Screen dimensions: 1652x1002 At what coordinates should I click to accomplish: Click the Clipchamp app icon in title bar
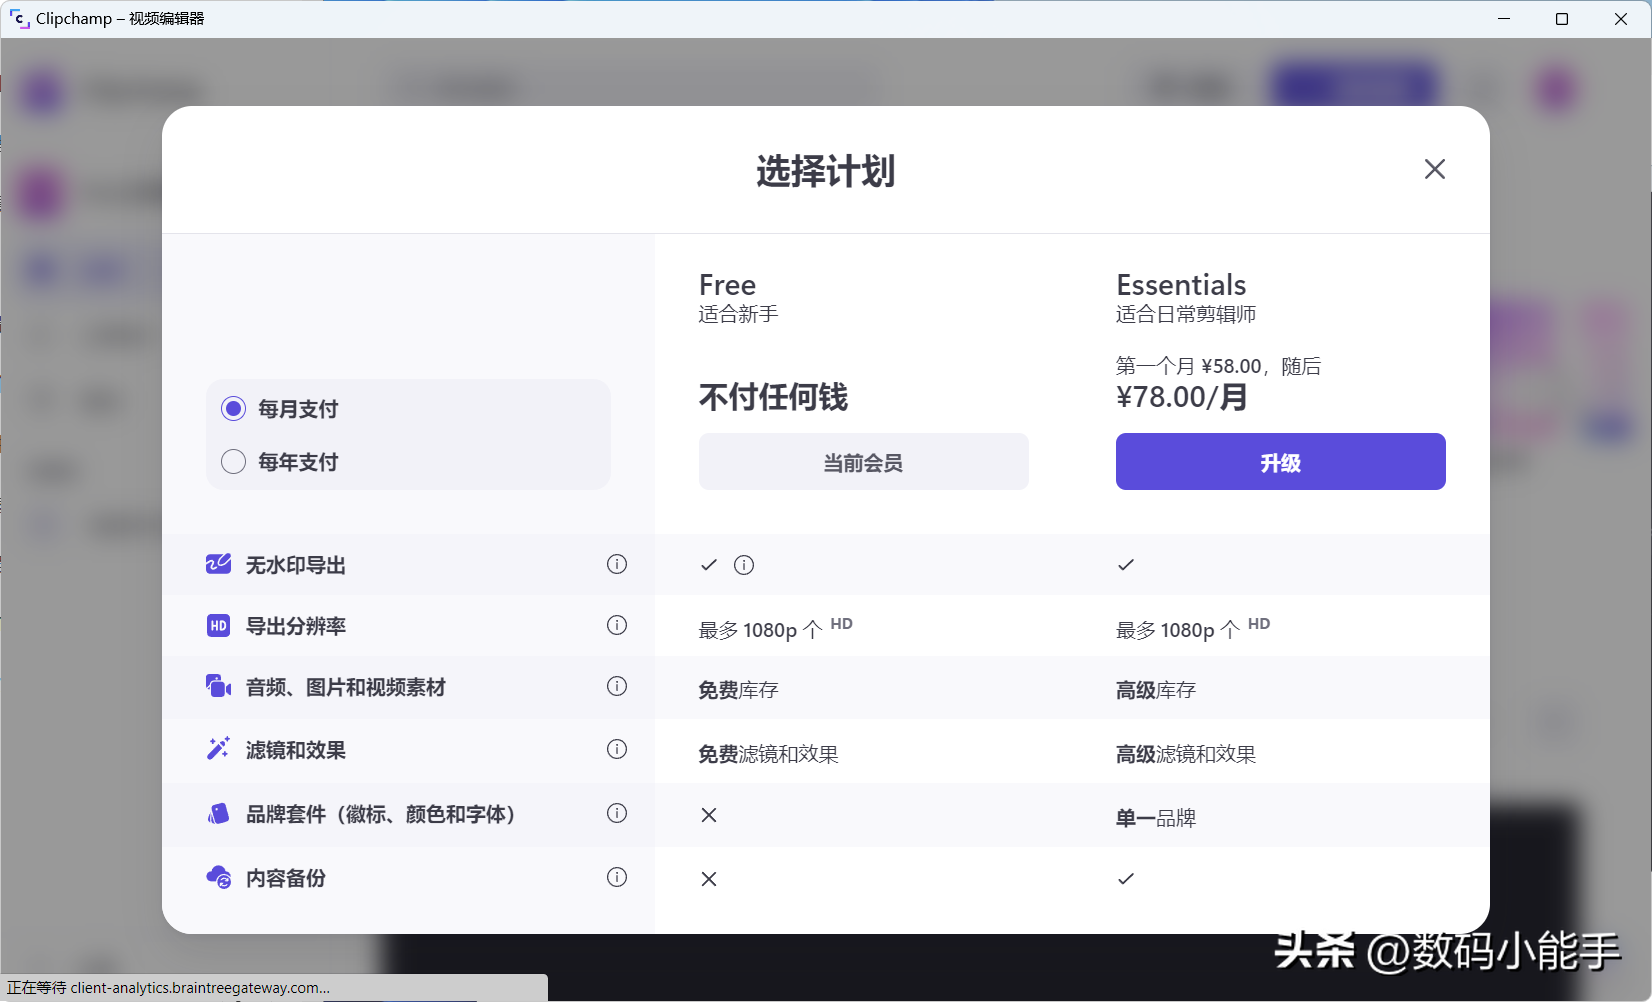point(19,18)
